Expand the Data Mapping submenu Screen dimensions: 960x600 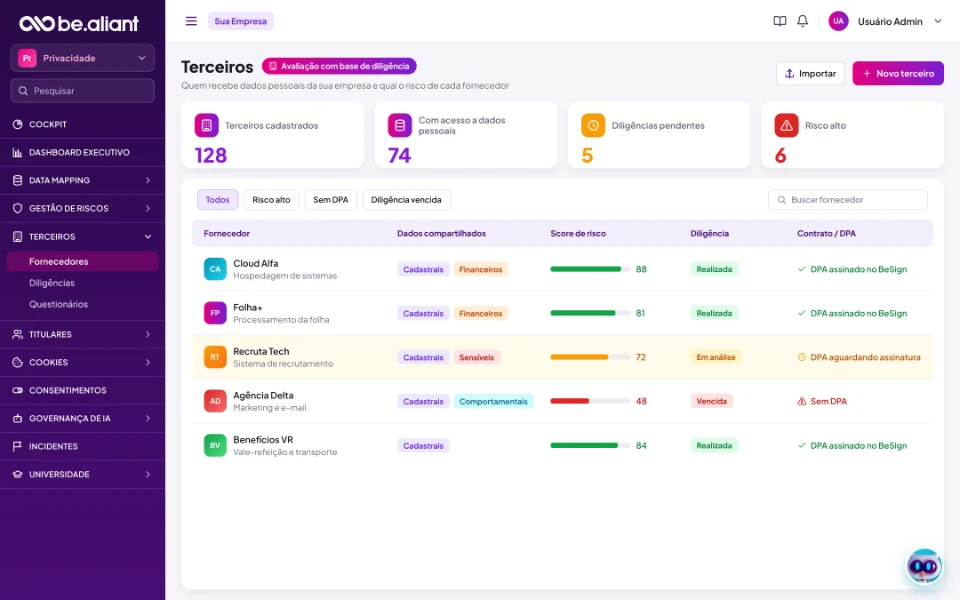(148, 181)
